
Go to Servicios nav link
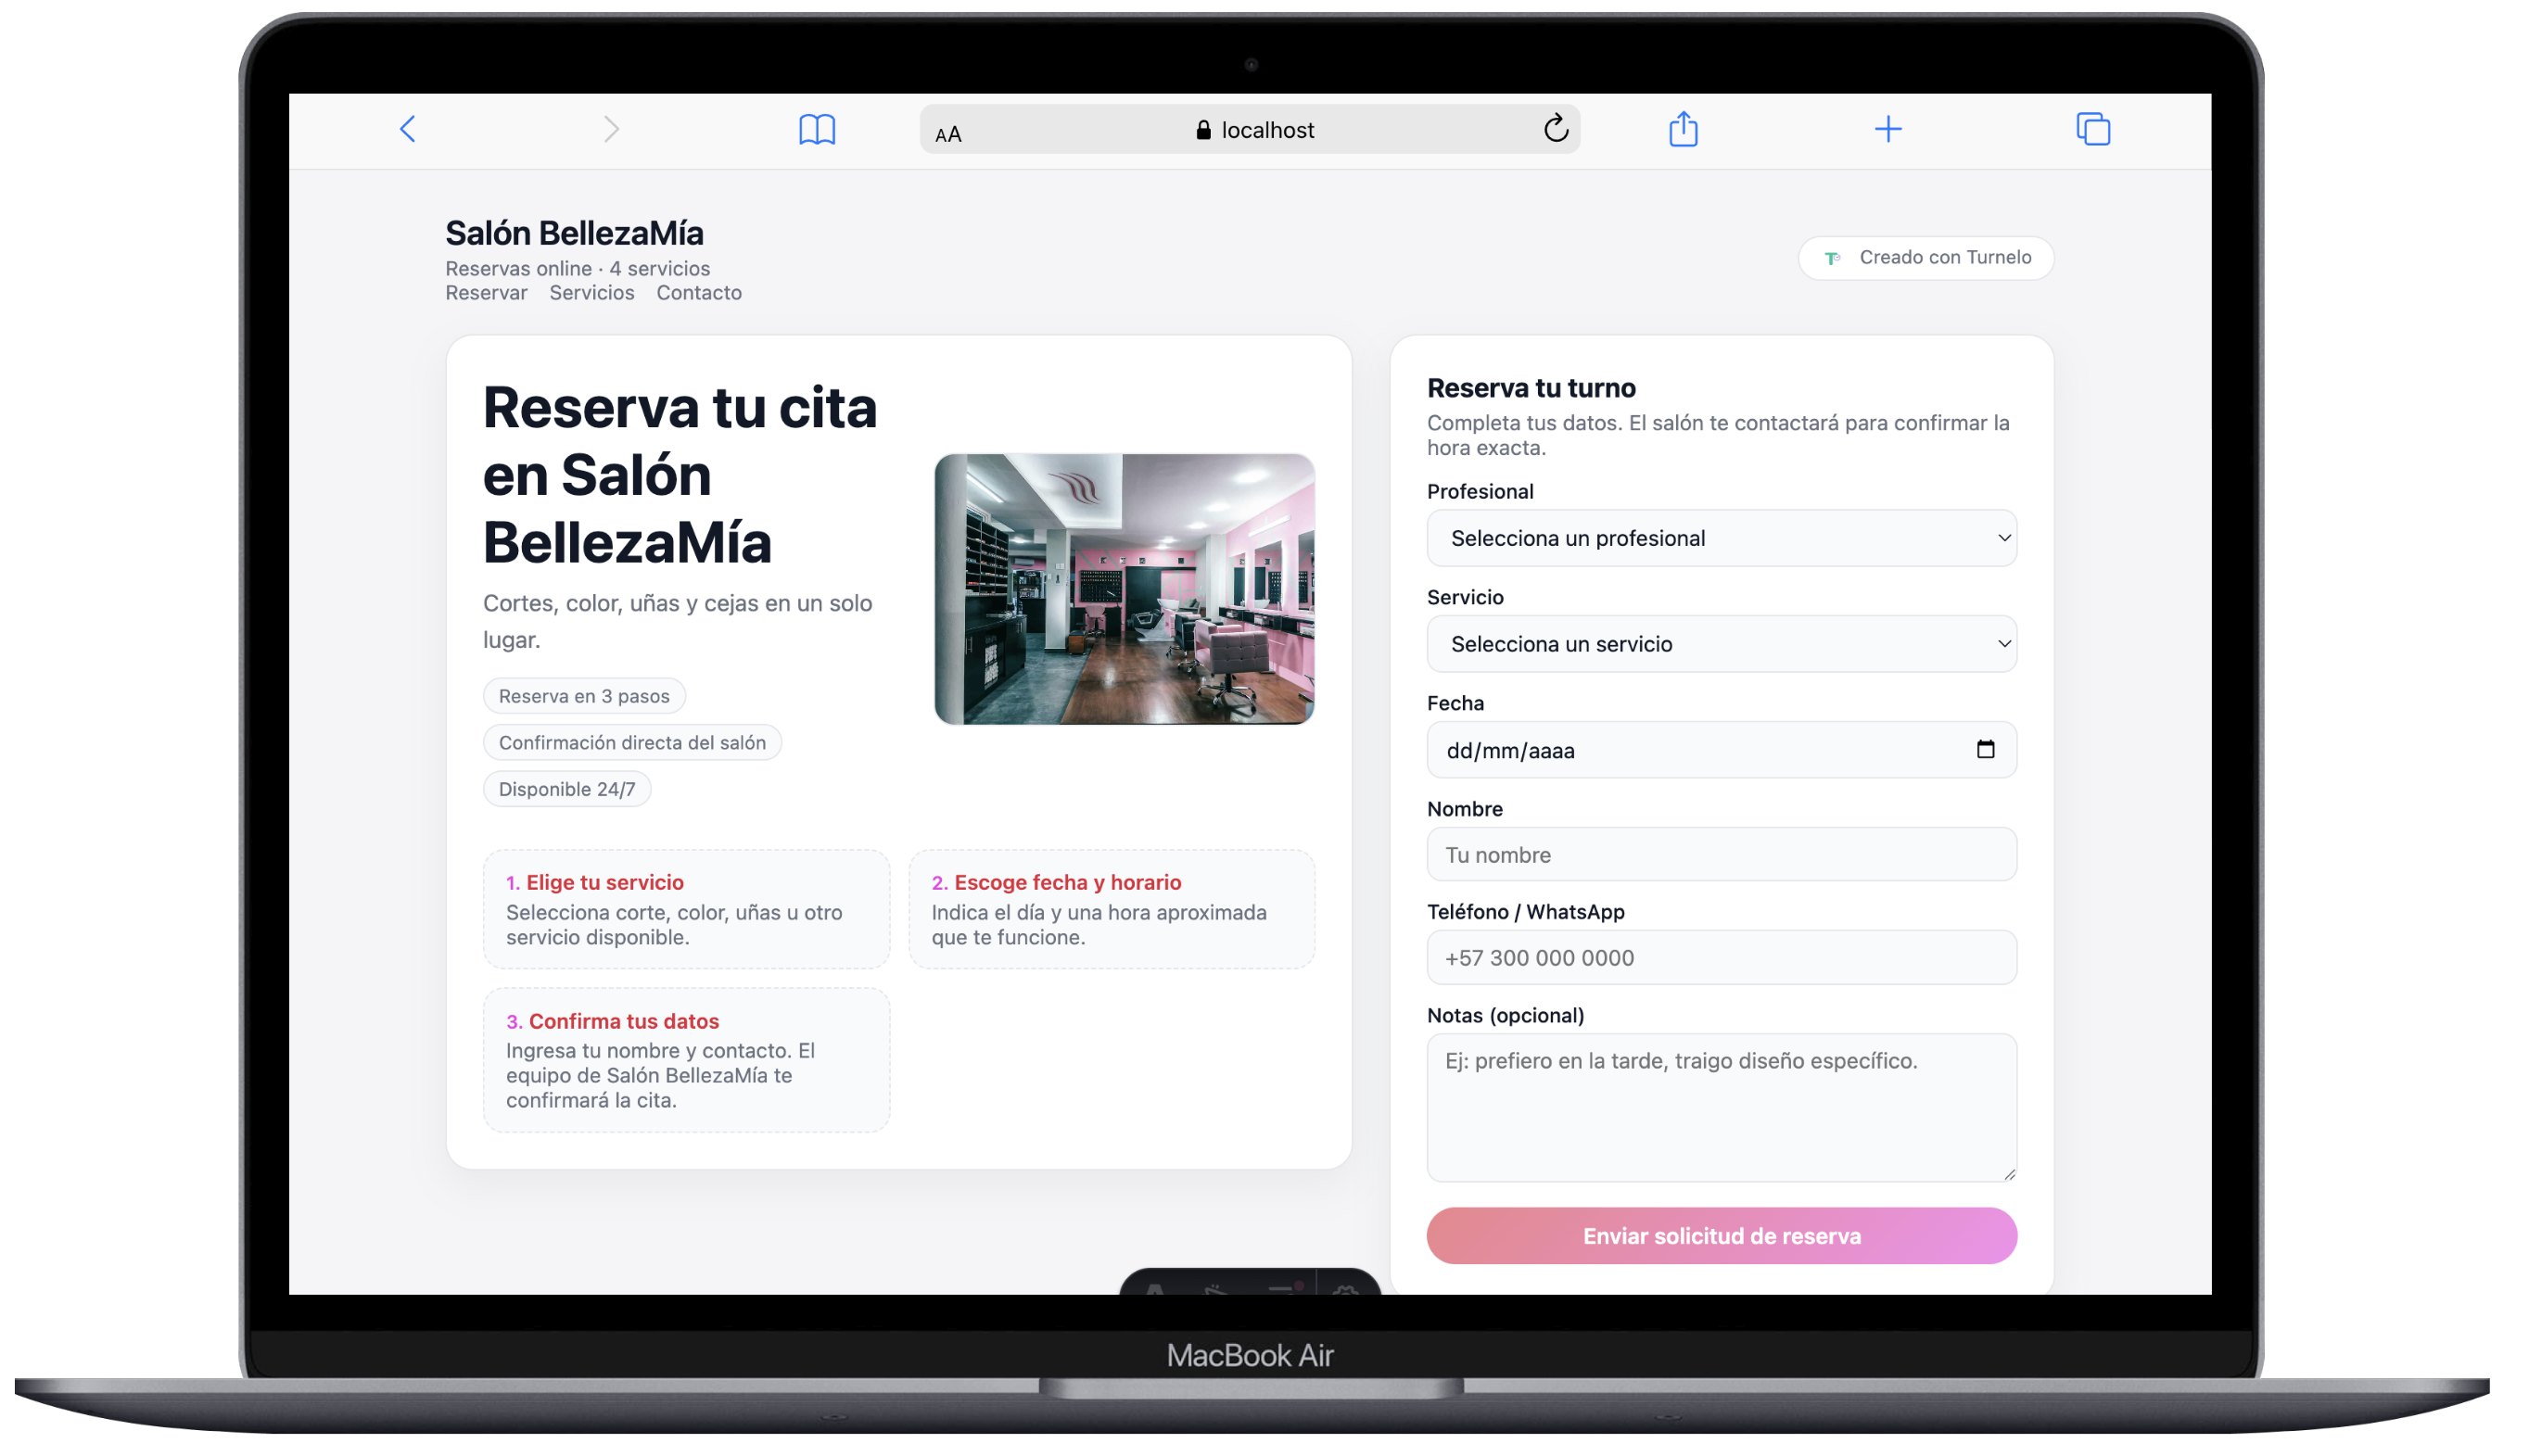point(591,293)
